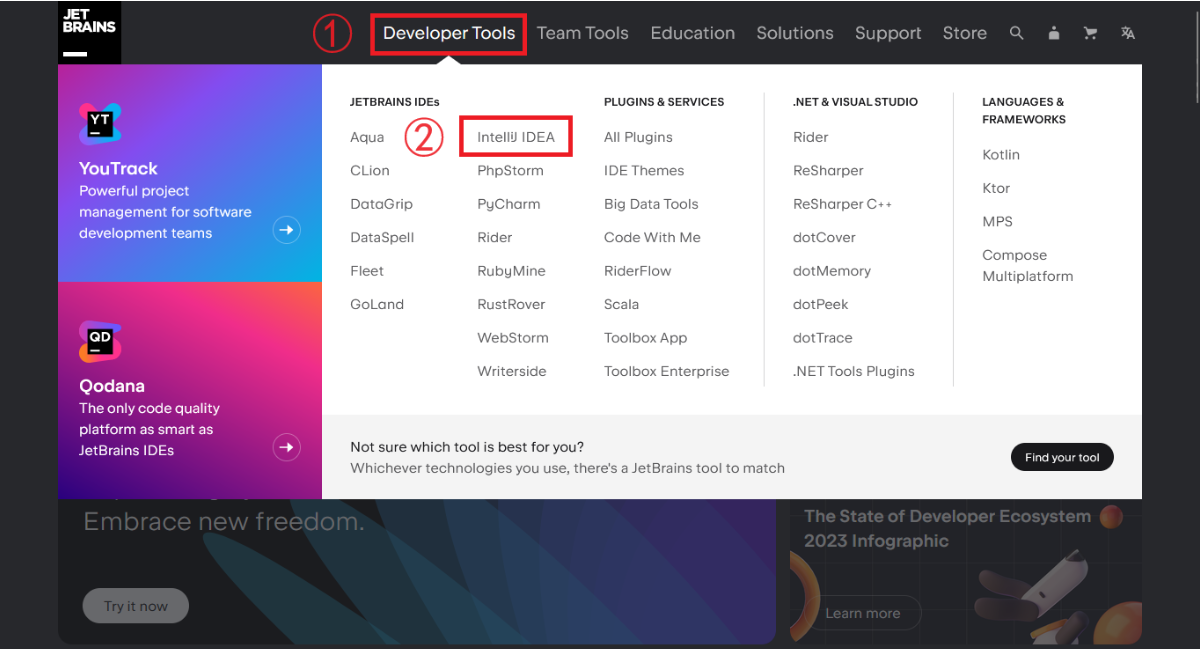Open the search magnifier icon
This screenshot has width=1200, height=649.
click(x=1016, y=33)
